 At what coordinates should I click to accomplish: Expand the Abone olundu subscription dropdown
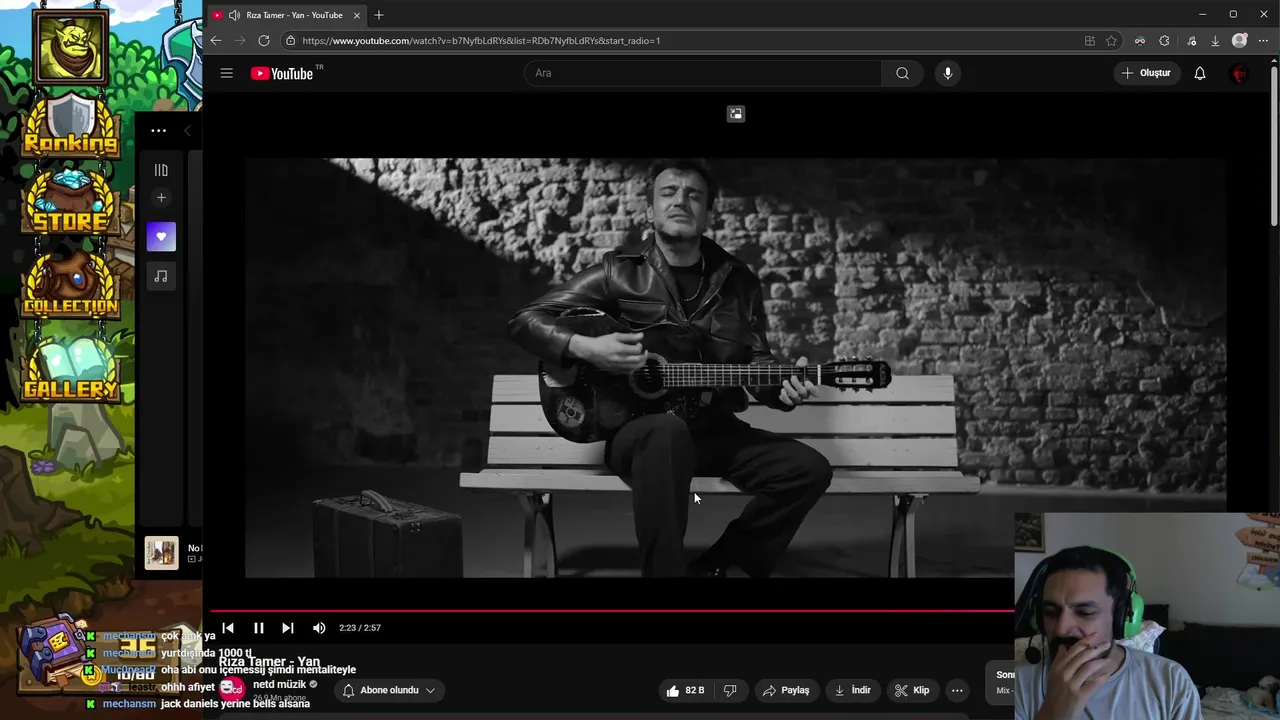coord(389,690)
